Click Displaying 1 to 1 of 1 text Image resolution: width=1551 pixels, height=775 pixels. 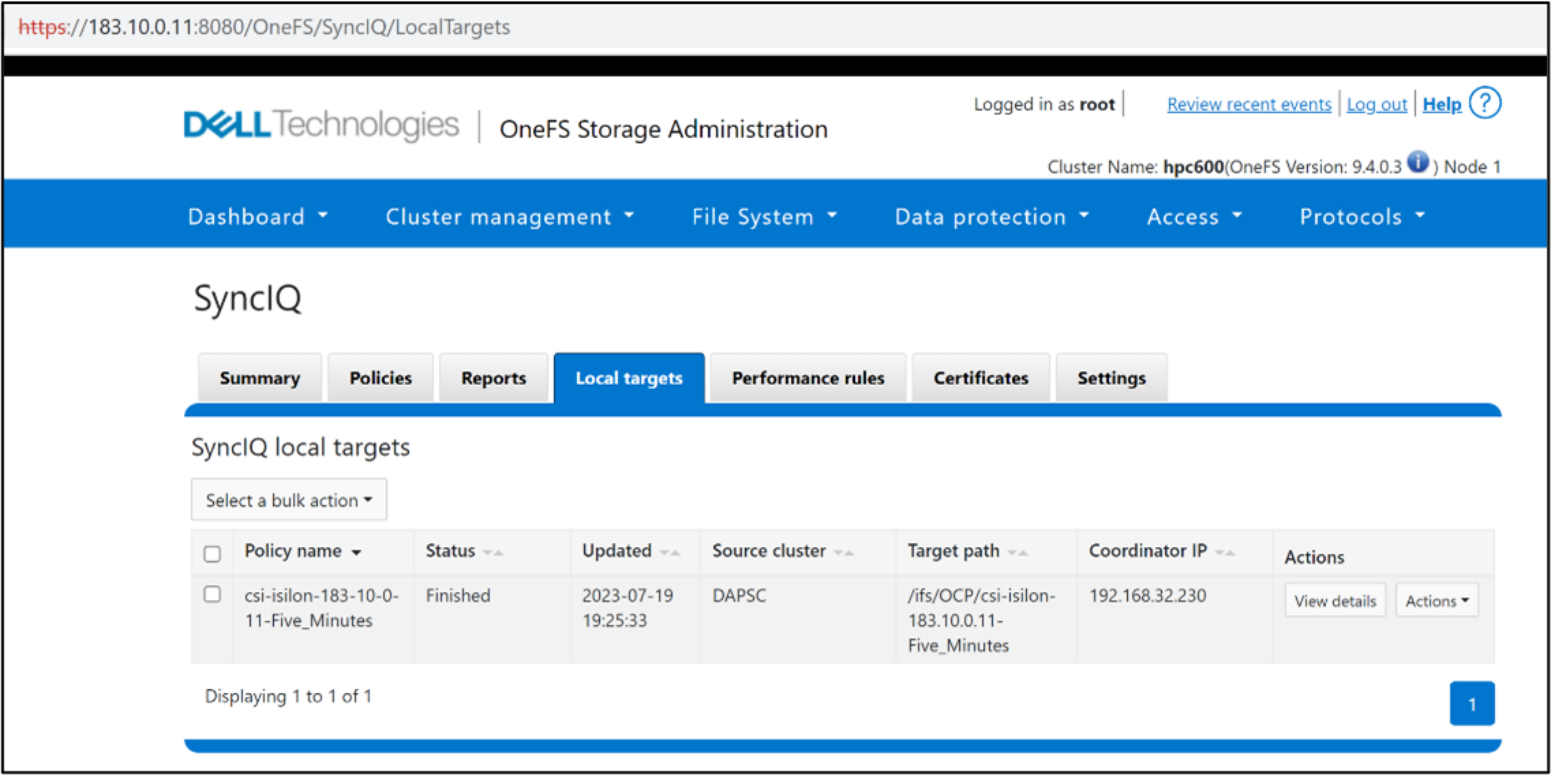tap(288, 696)
